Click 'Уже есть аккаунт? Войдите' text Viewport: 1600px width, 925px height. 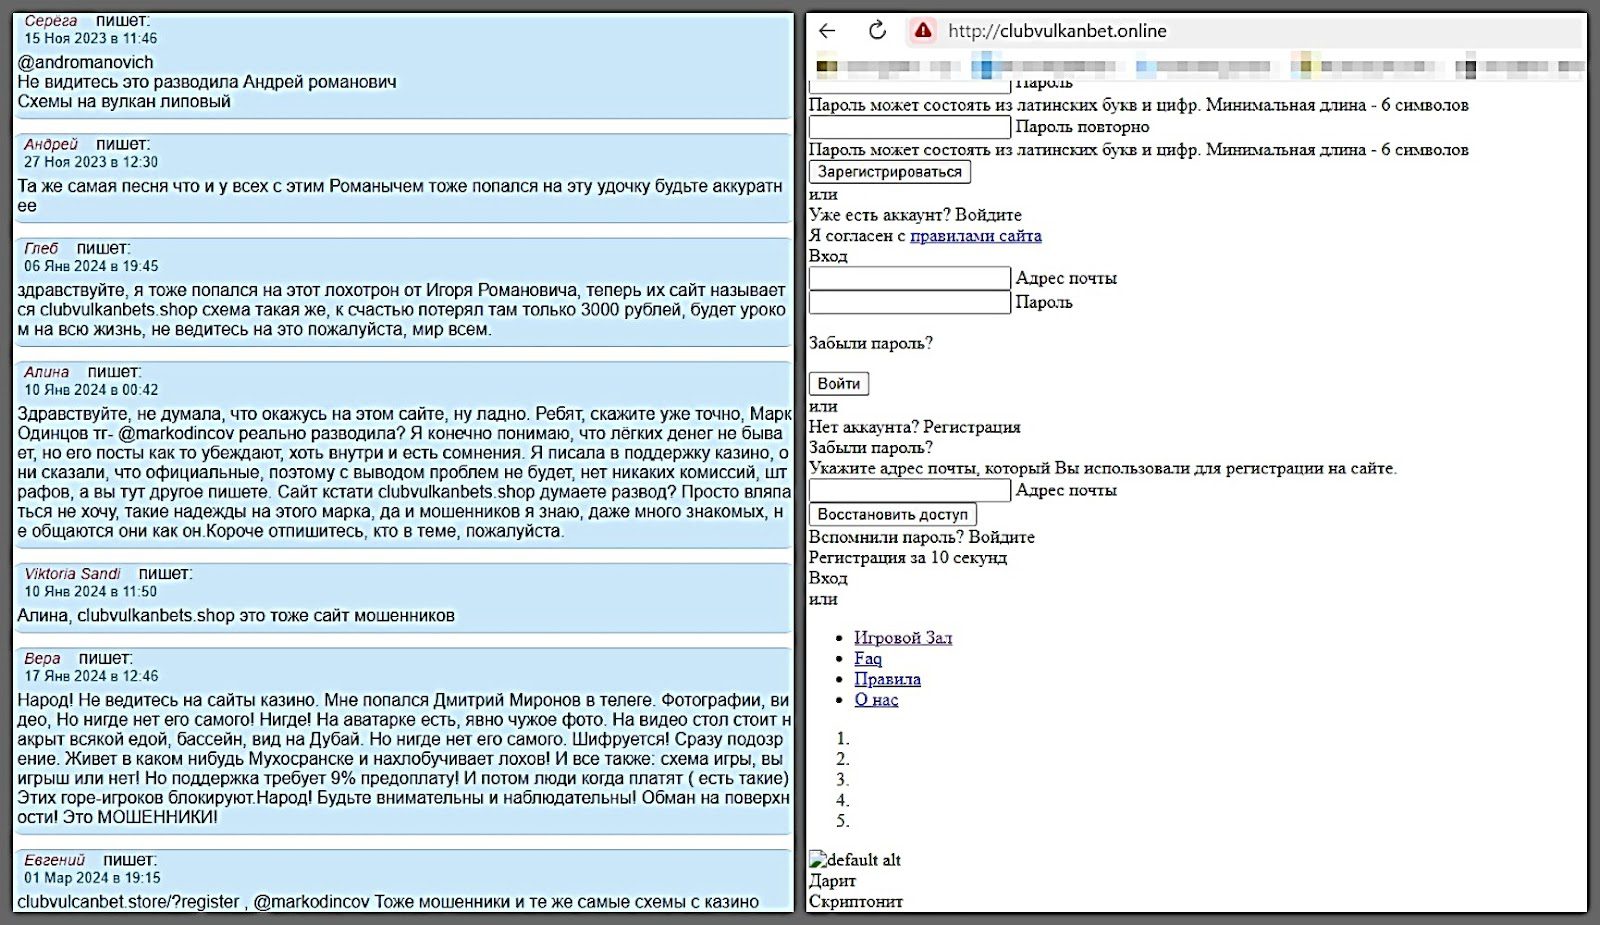(x=915, y=215)
